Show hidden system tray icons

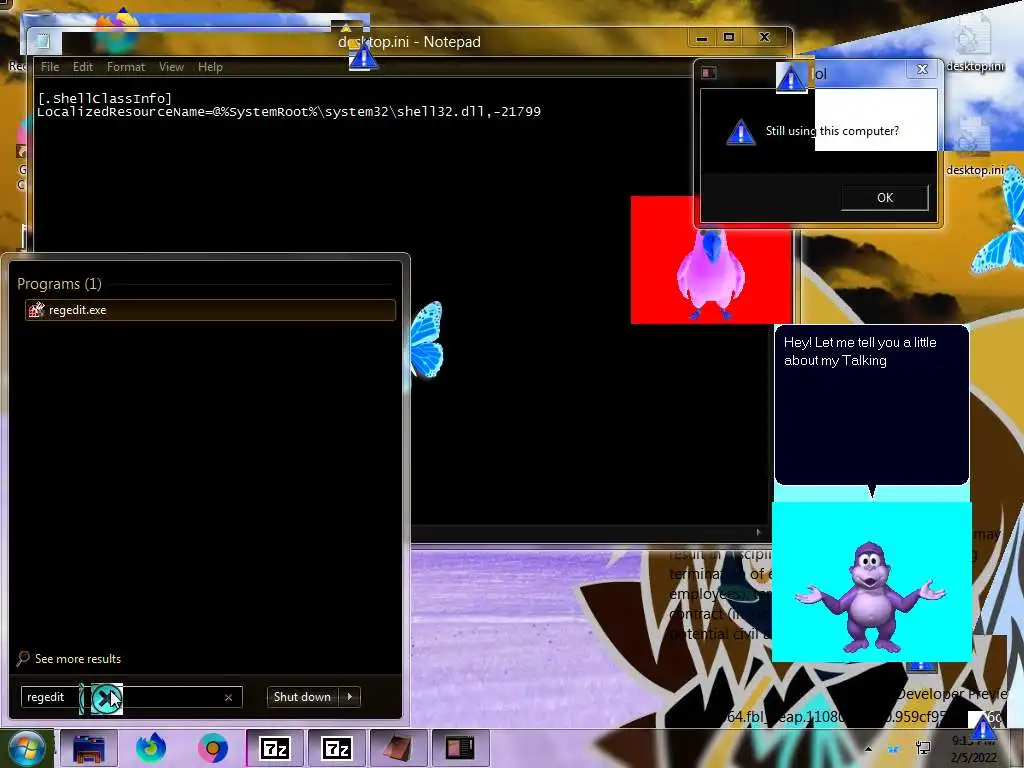pyautogui.click(x=868, y=749)
